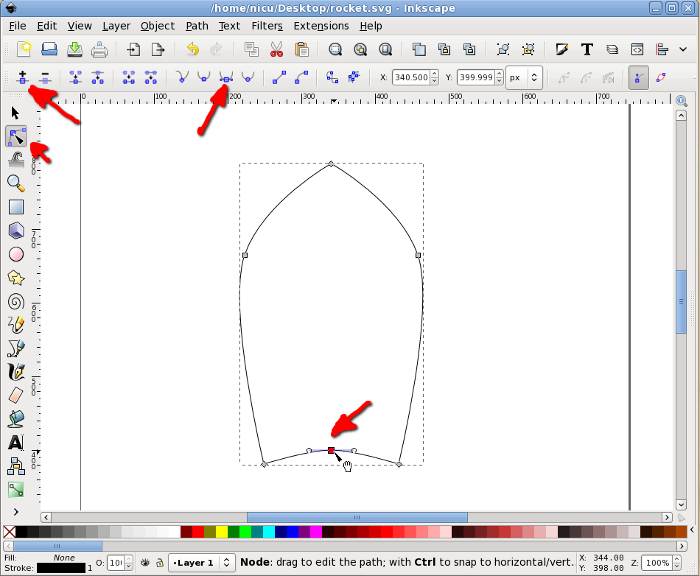Select the Bezier pen tool
The width and height of the screenshot is (700, 576).
pos(16,348)
